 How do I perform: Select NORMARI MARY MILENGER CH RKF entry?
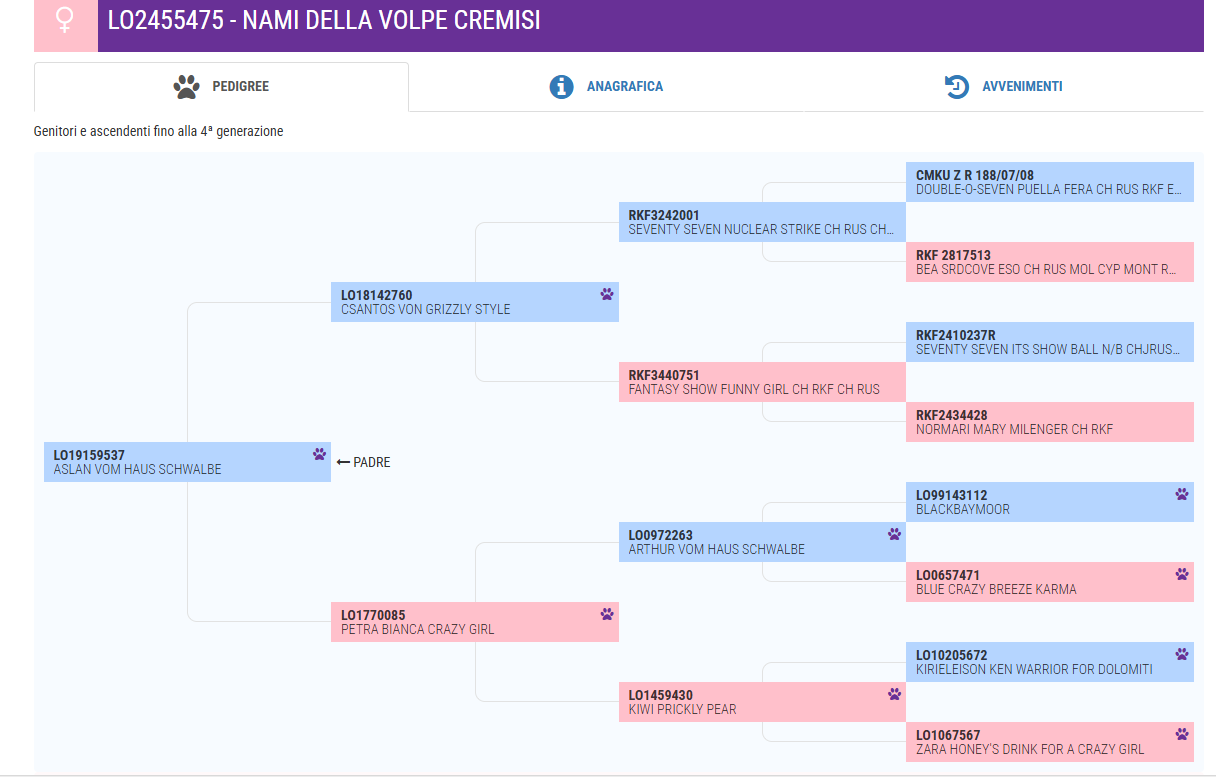pos(1050,422)
